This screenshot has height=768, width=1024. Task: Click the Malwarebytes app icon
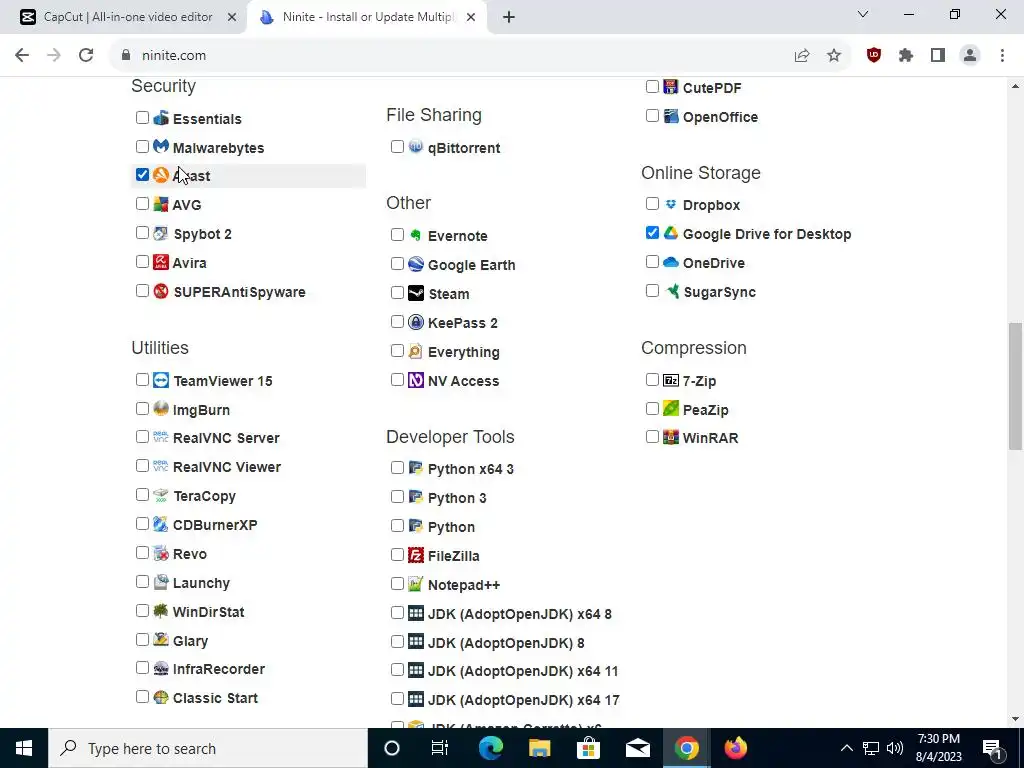(x=161, y=146)
